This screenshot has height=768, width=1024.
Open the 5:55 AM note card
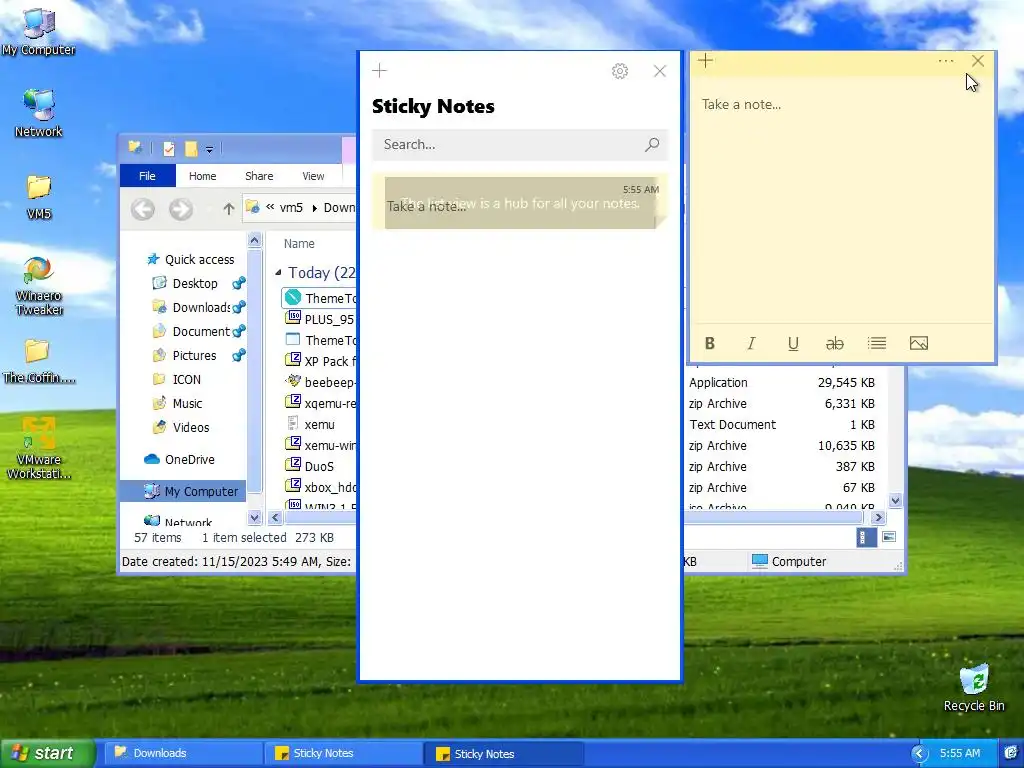pyautogui.click(x=520, y=202)
